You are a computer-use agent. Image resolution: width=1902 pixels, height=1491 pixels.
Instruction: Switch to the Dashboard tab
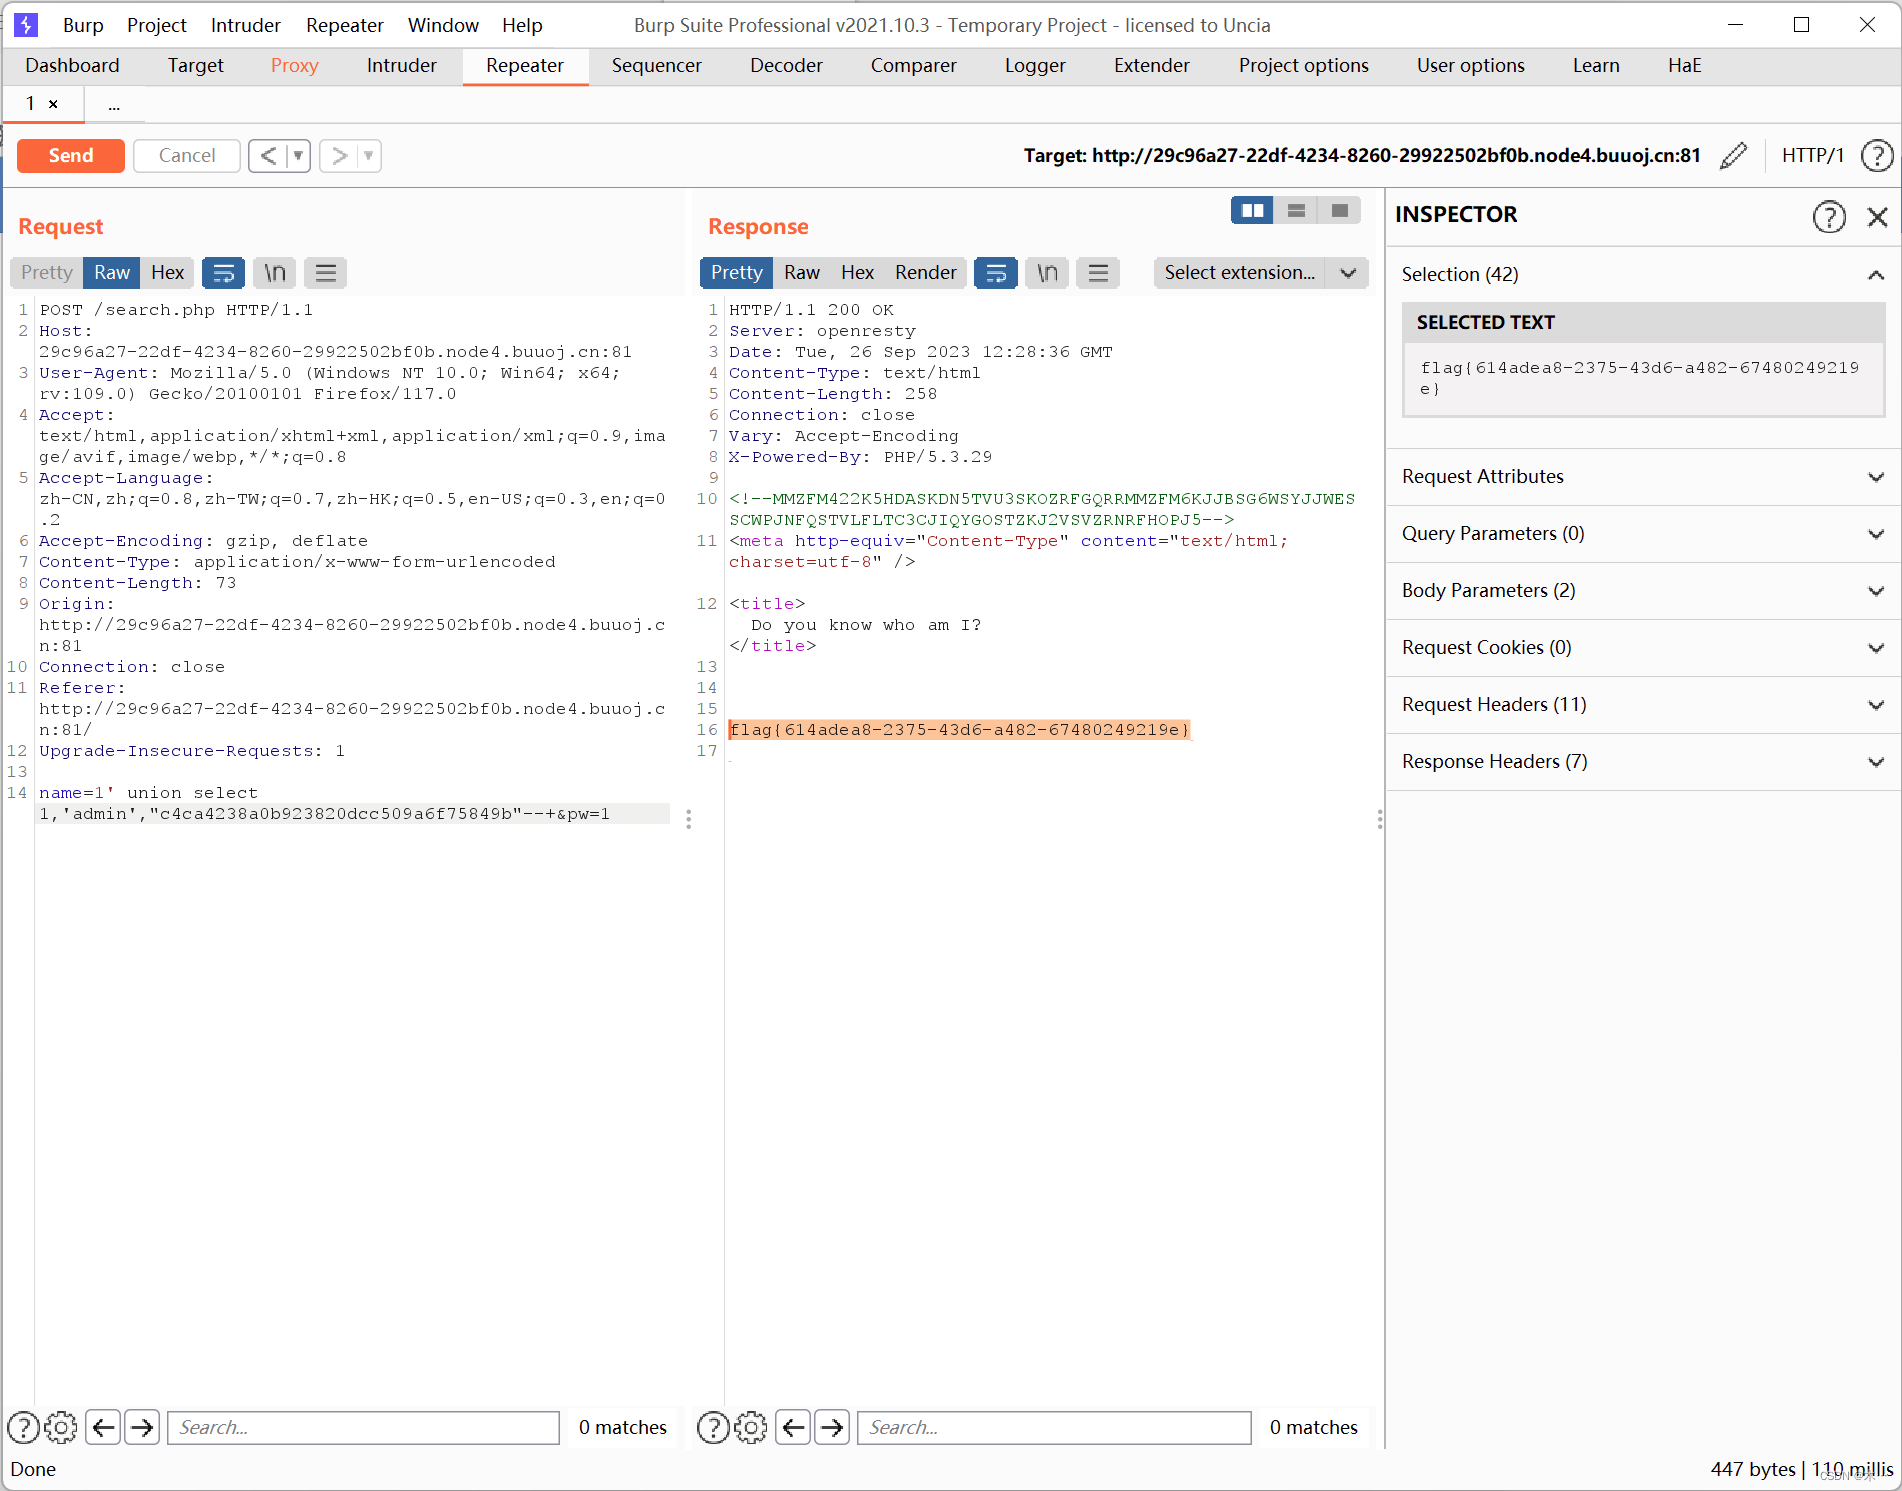tap(72, 66)
